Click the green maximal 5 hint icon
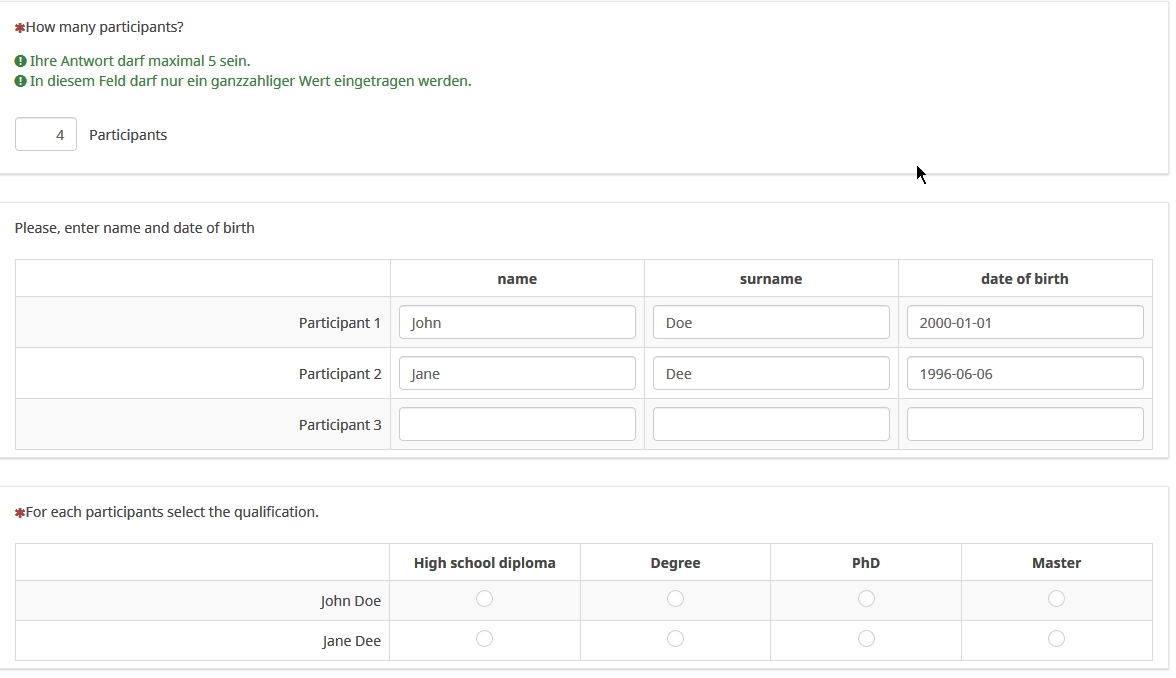1176x678 pixels. coord(21,61)
